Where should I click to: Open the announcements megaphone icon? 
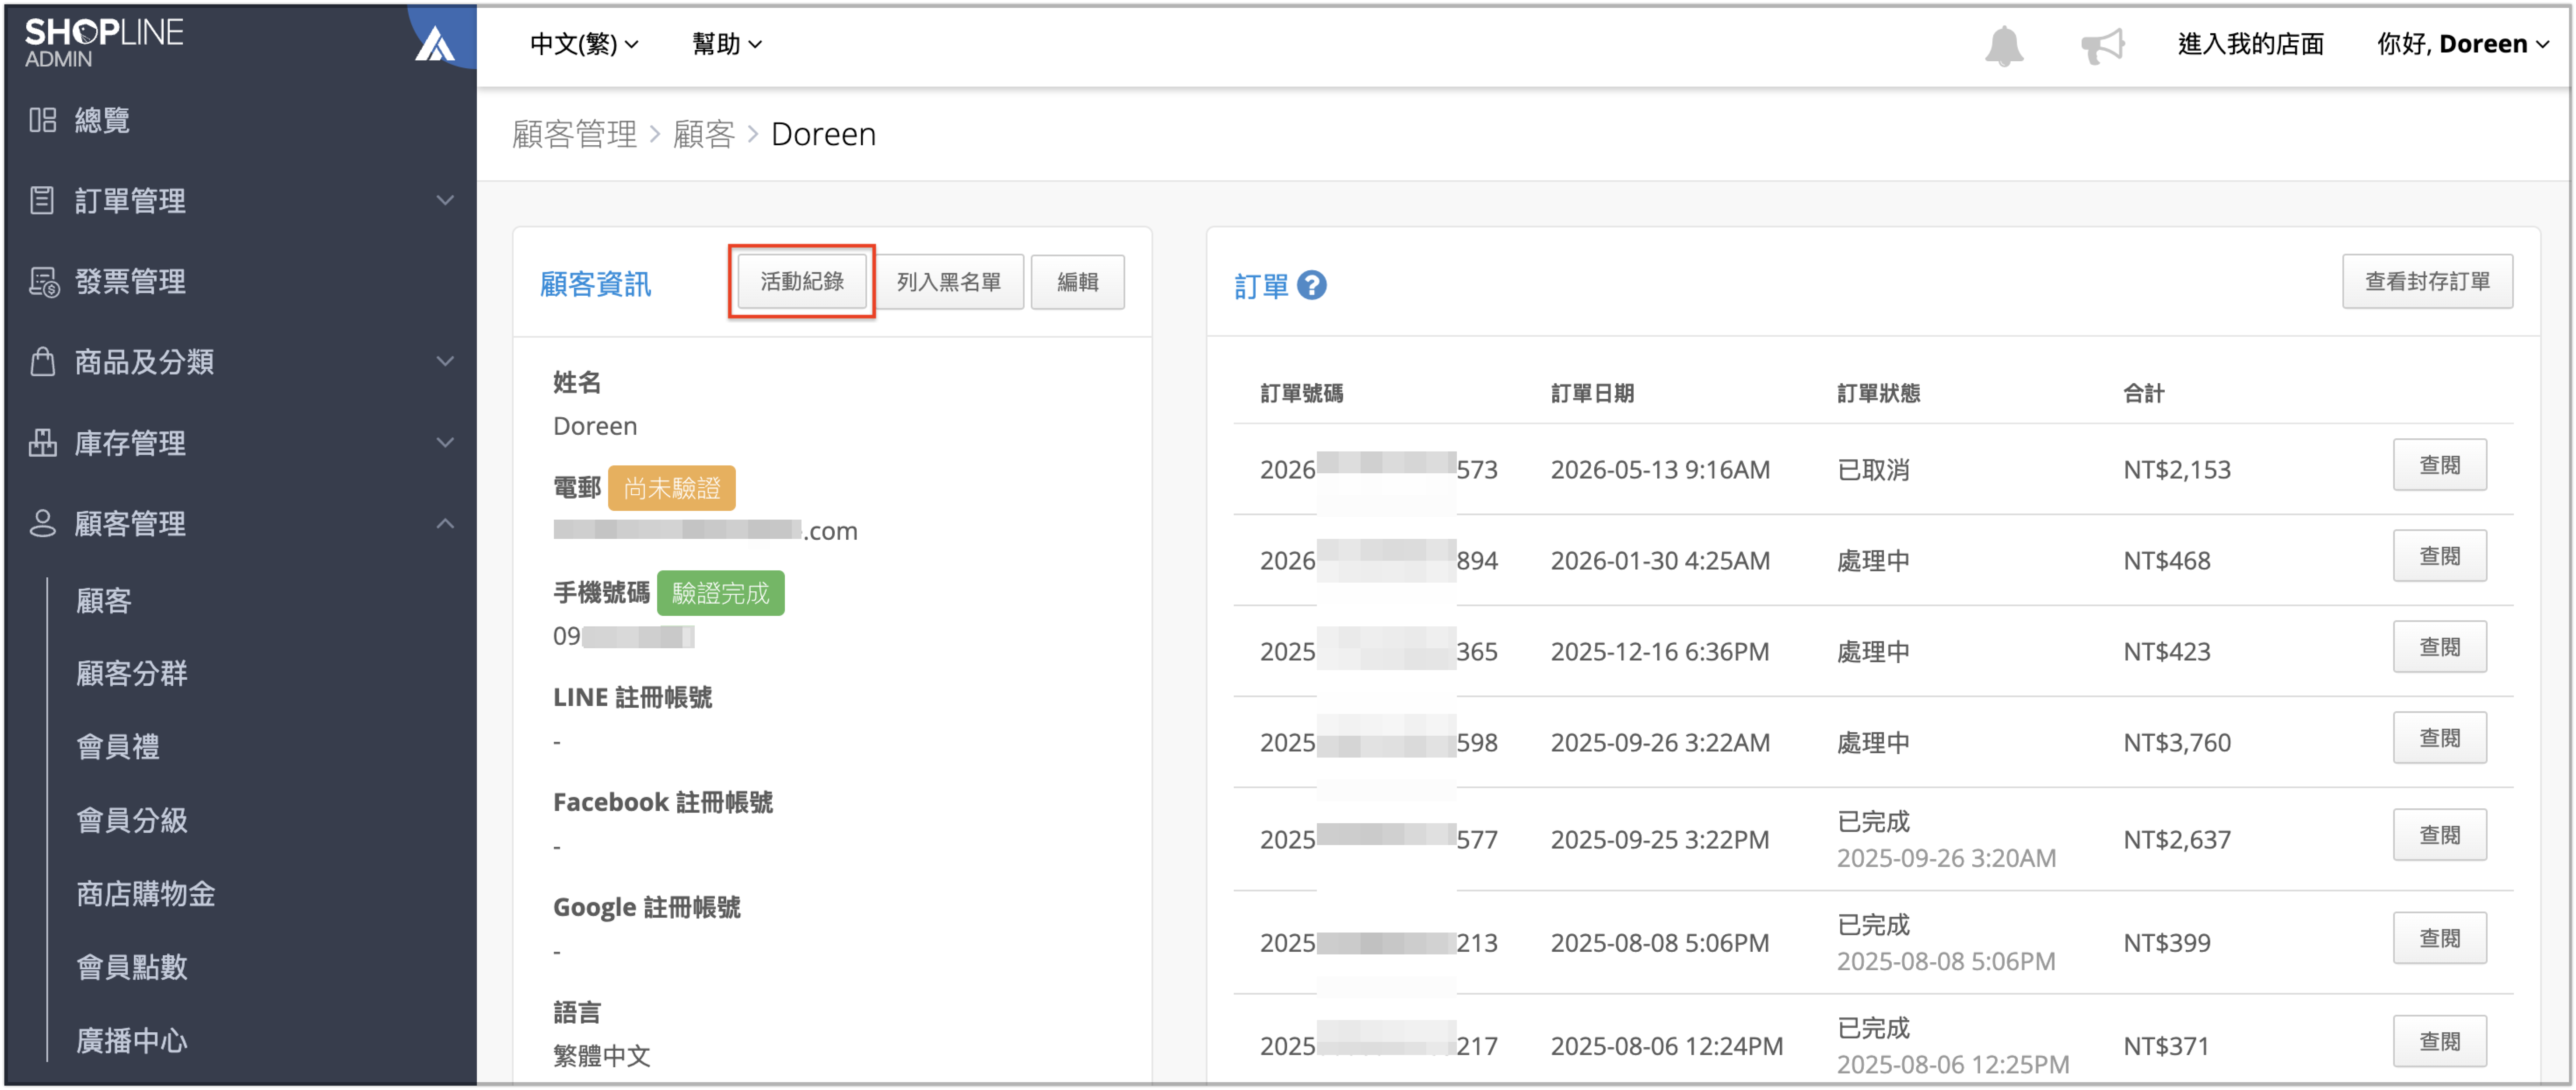(x=2102, y=46)
